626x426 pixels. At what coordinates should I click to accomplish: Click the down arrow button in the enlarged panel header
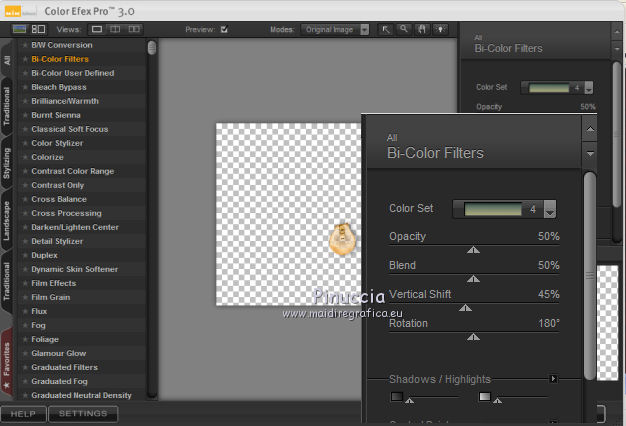590,153
